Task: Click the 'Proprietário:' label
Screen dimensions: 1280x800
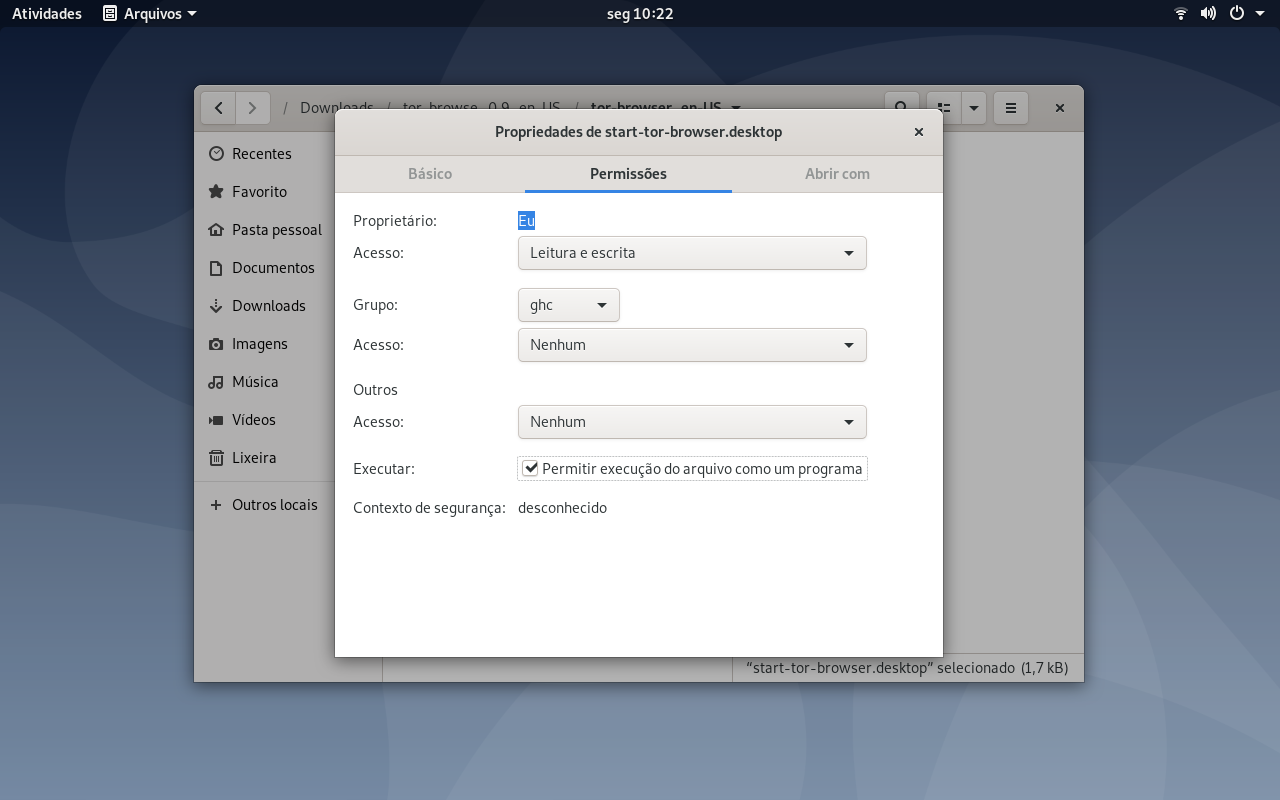Action: (x=395, y=221)
